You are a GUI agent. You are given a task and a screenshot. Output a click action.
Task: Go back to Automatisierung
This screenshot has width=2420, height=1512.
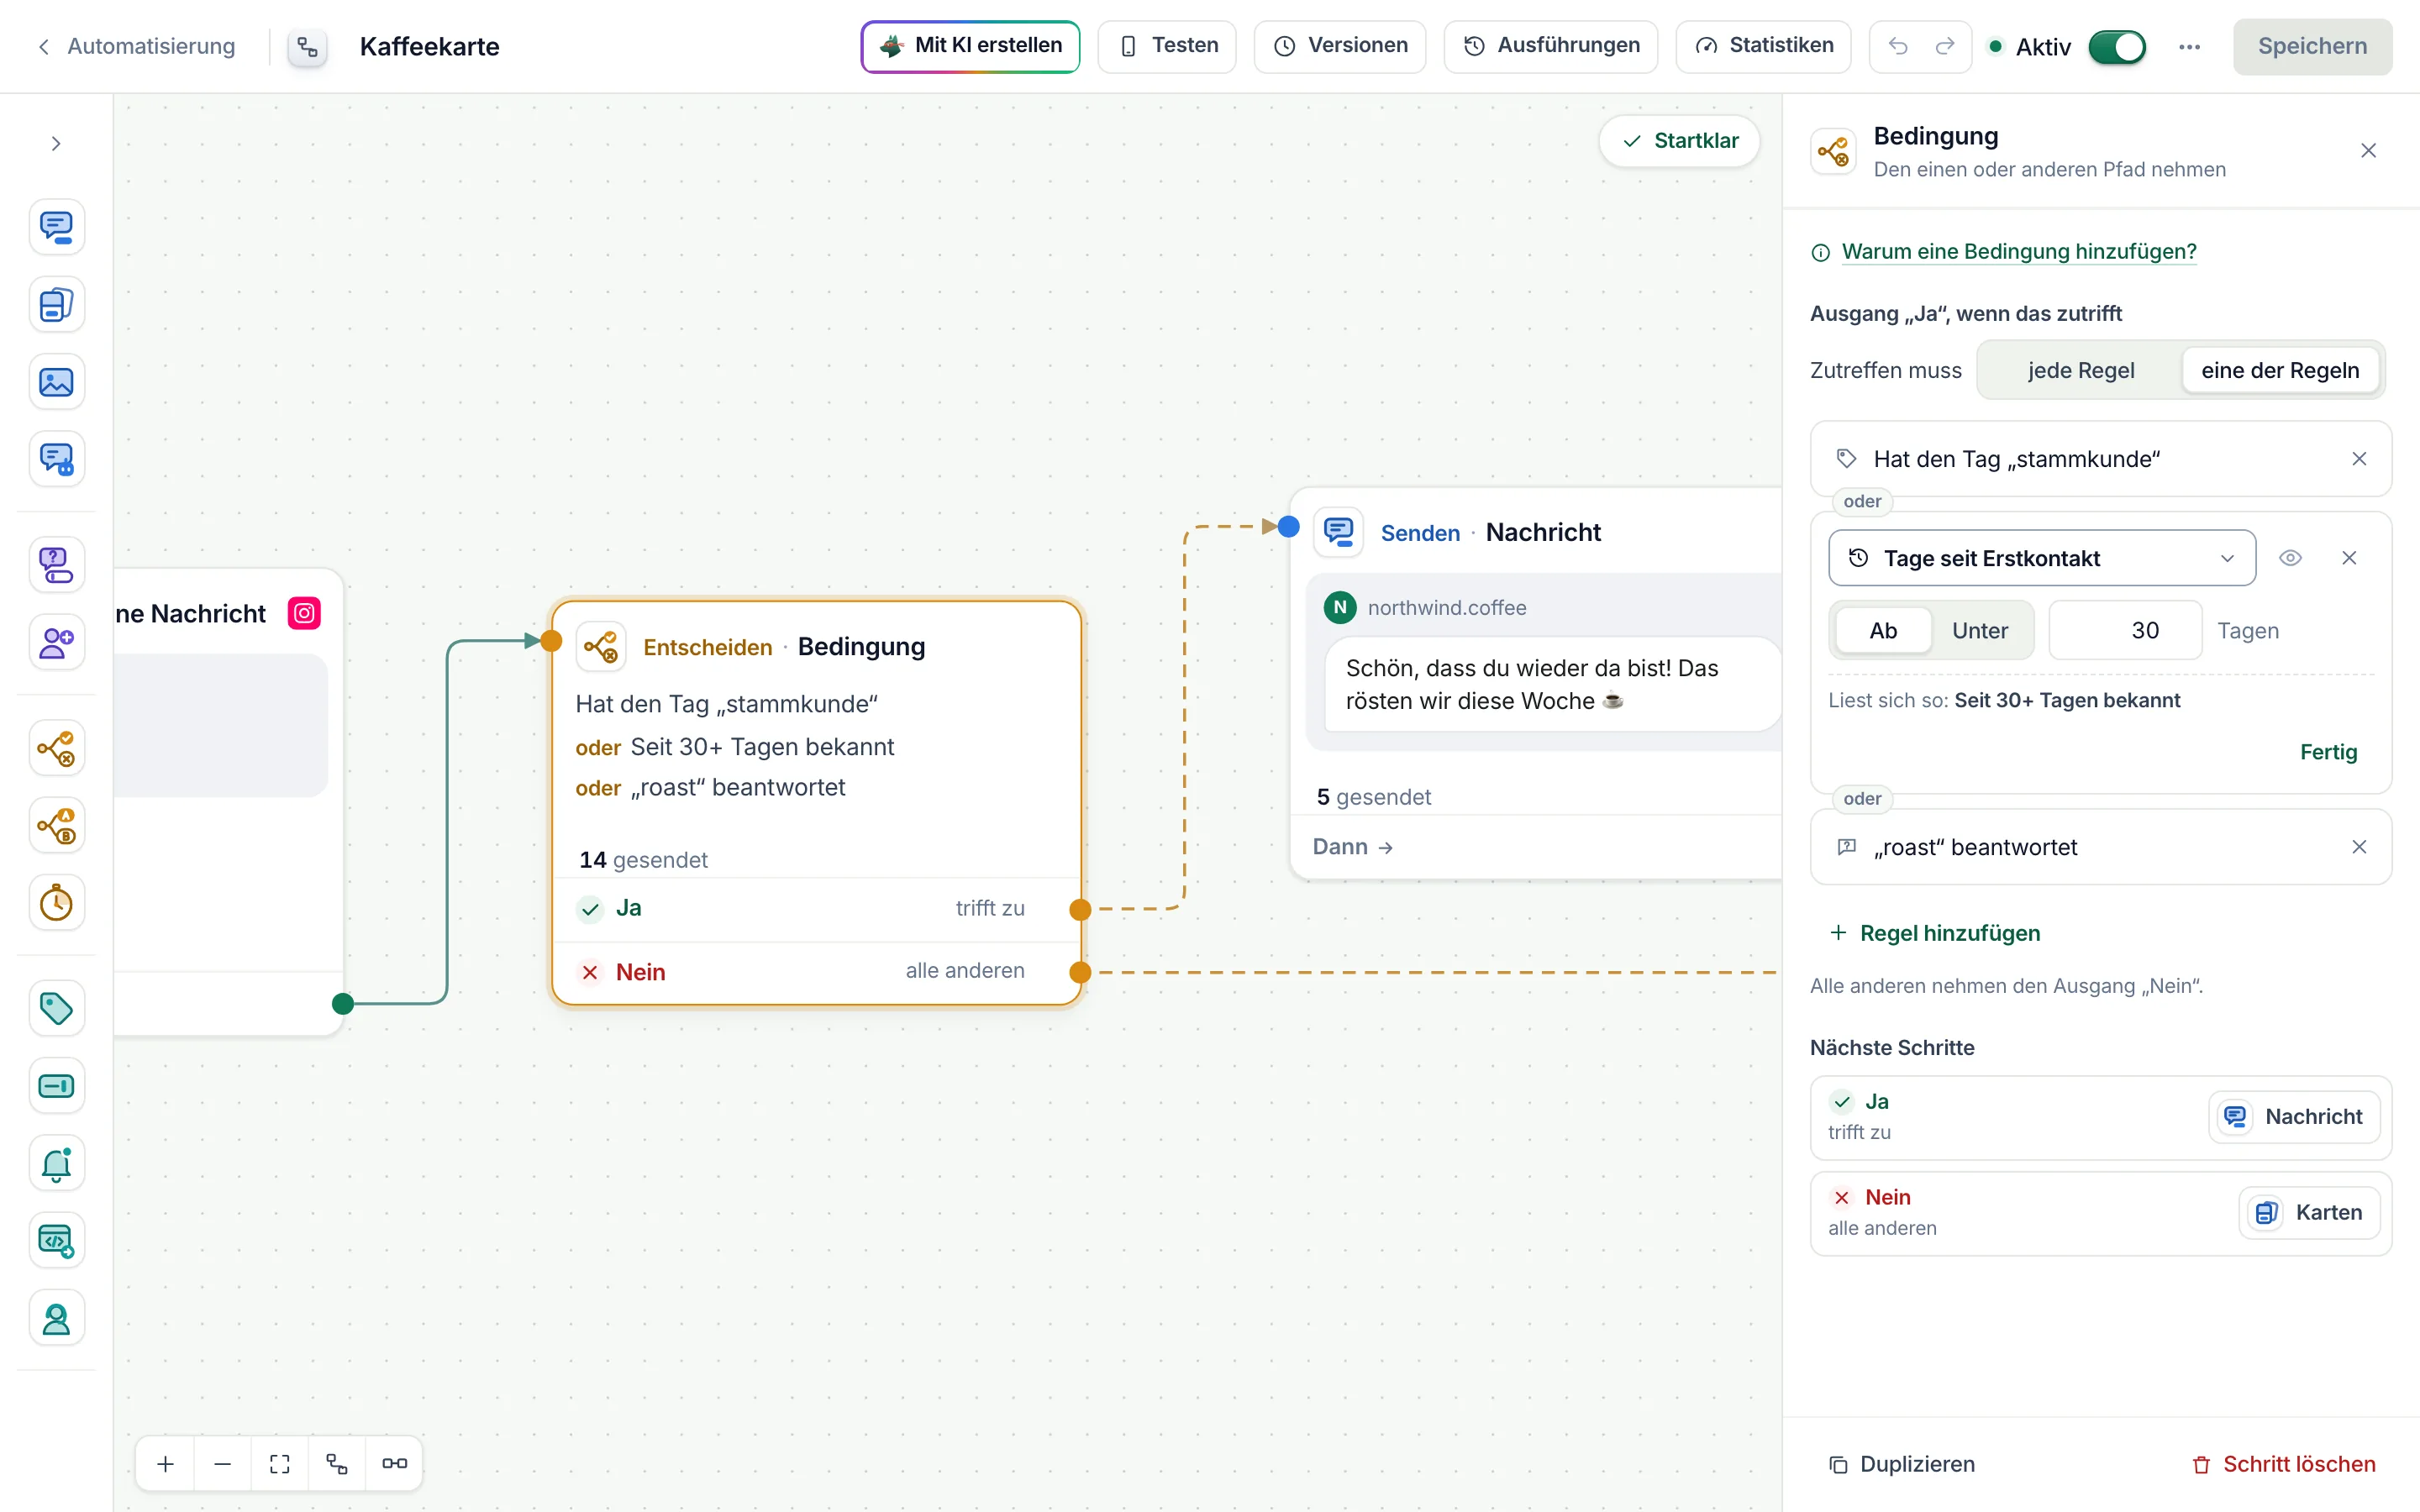137,46
